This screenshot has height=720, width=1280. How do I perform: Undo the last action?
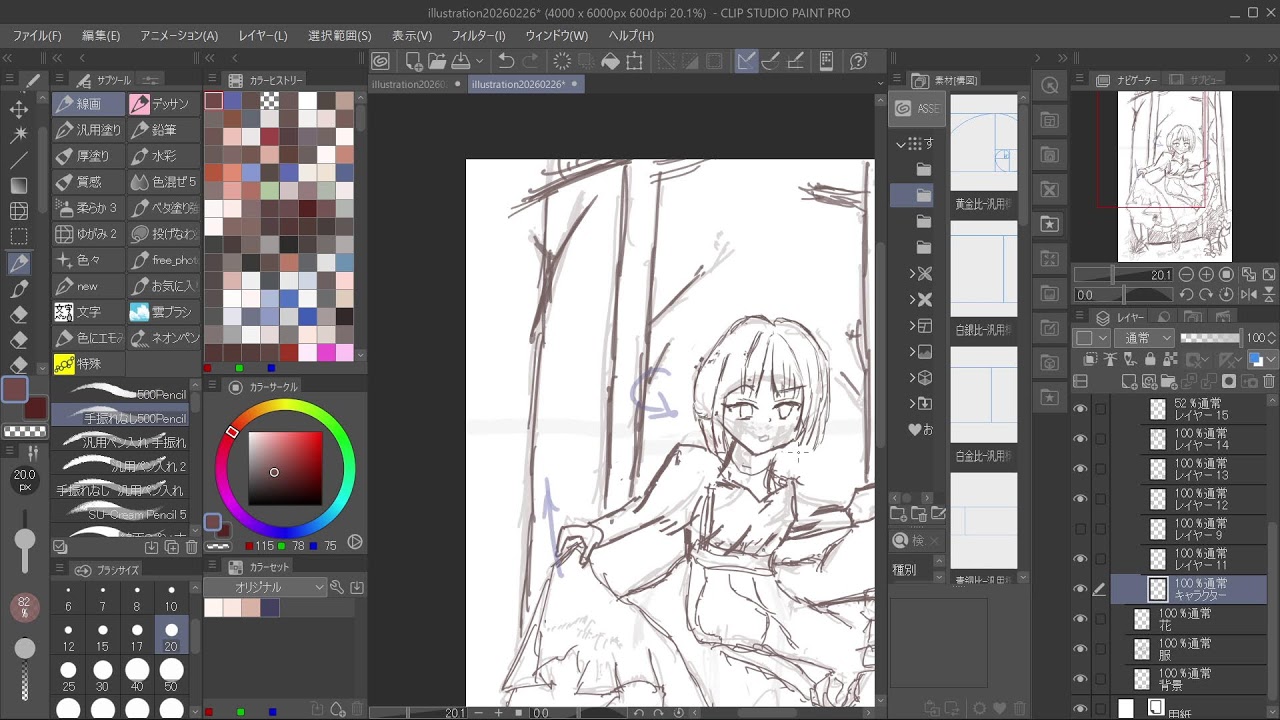point(506,61)
